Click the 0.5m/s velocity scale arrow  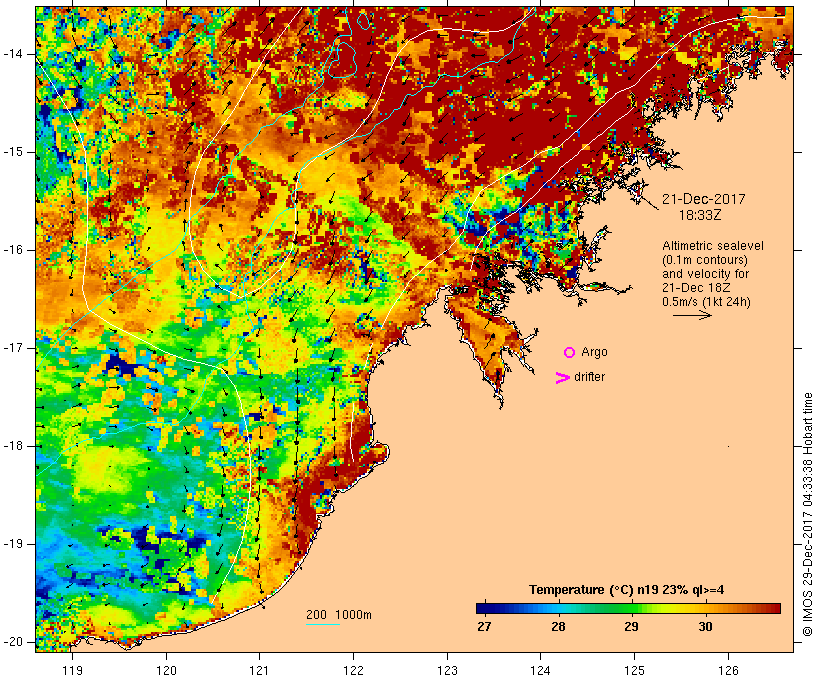click(692, 315)
